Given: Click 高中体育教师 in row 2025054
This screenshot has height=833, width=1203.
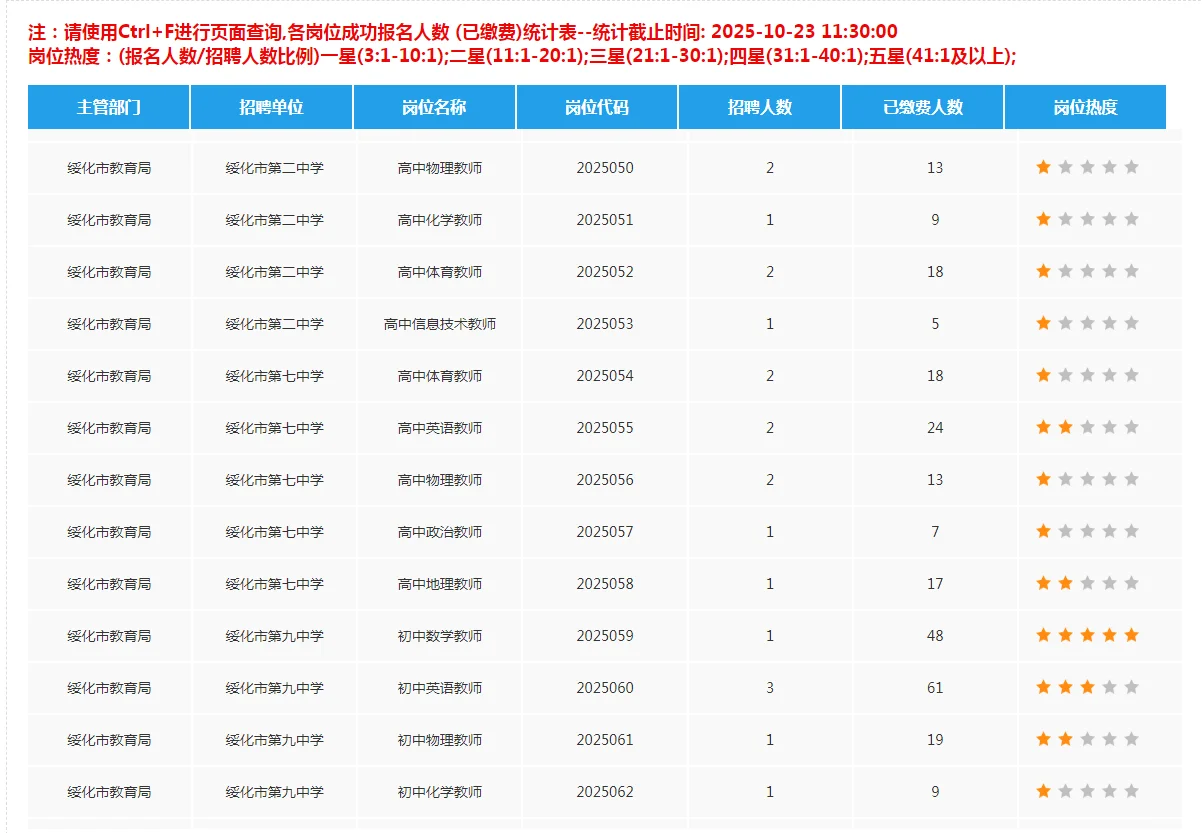Looking at the screenshot, I should pos(440,376).
